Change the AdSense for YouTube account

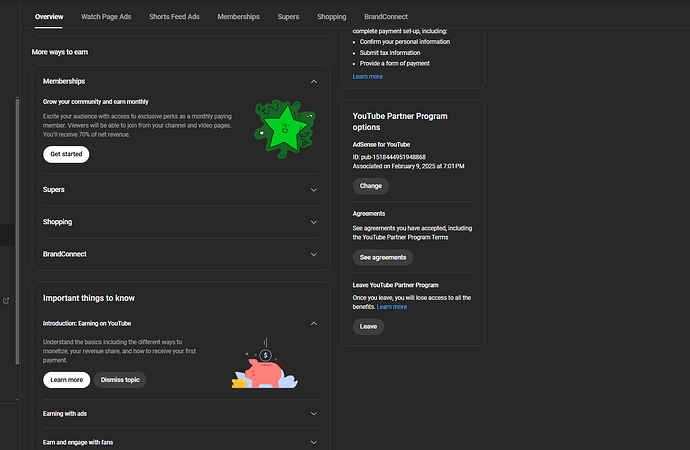click(371, 186)
